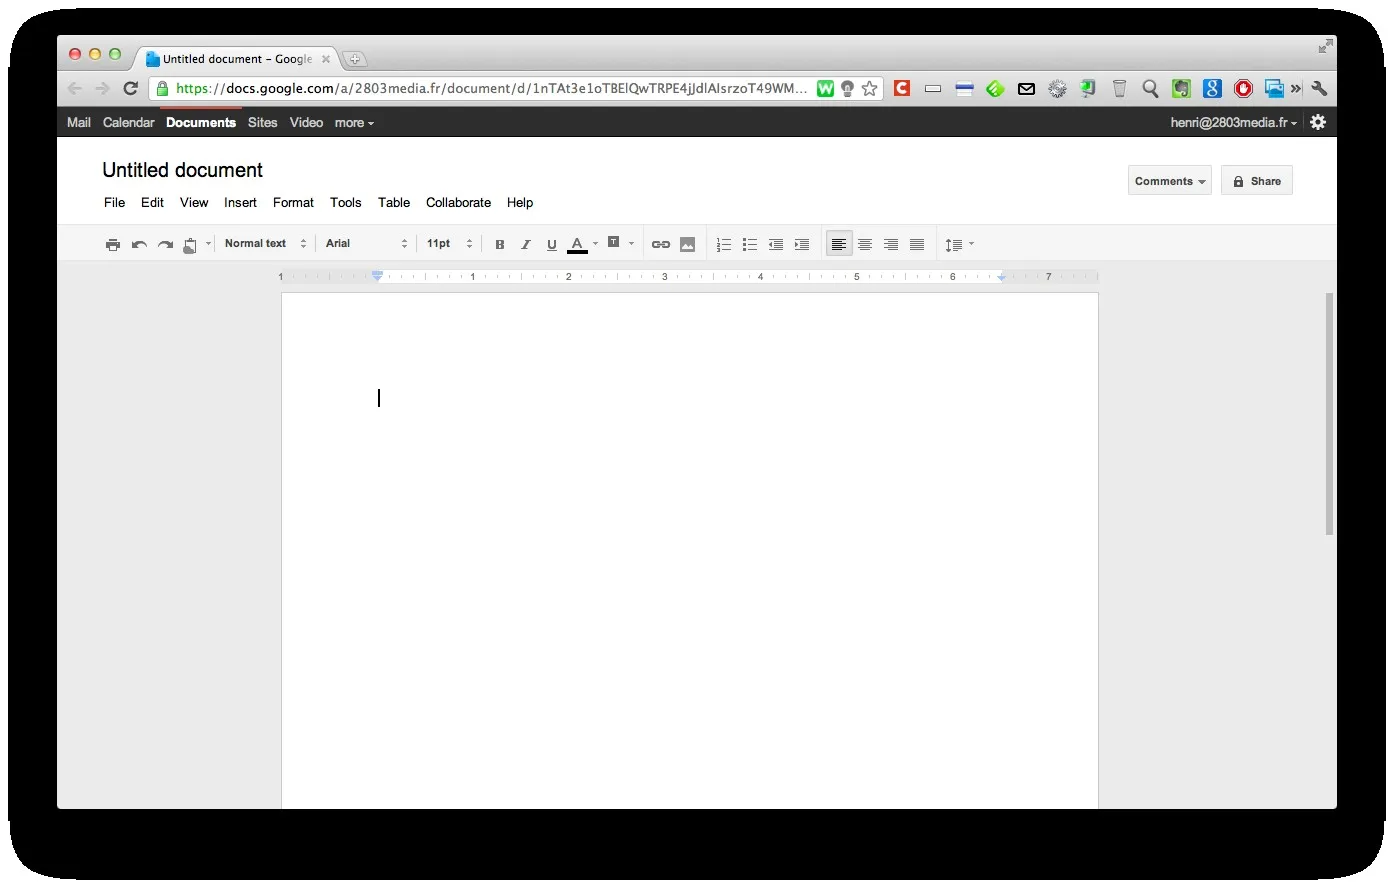Reload the page in Chrome
Image resolution: width=1394 pixels, height=888 pixels.
130,89
